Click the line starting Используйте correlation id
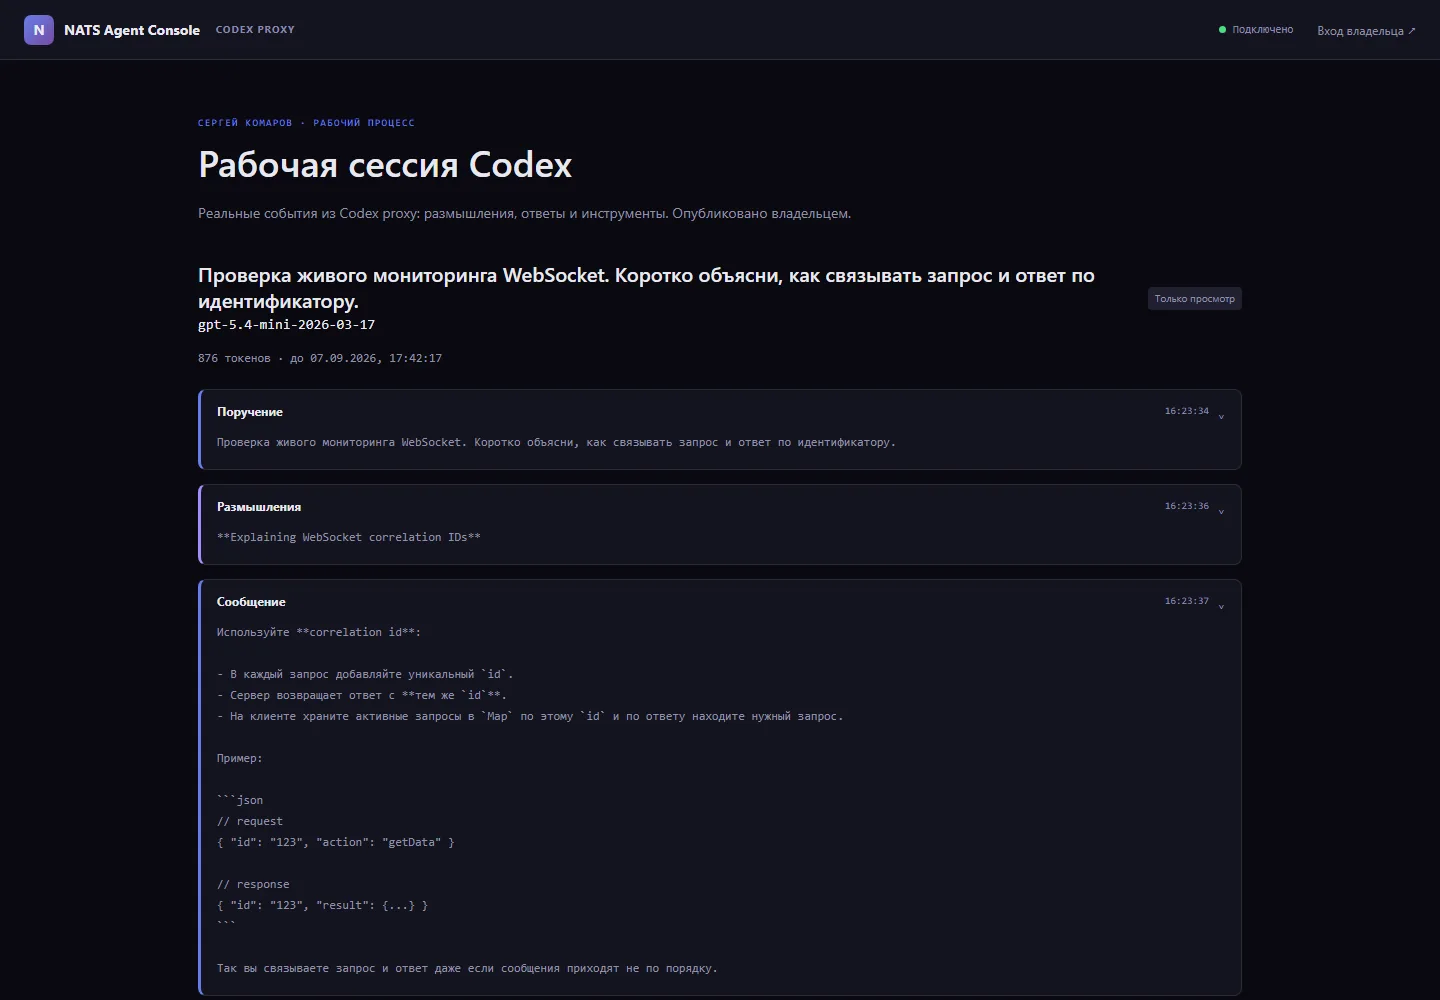 [319, 632]
